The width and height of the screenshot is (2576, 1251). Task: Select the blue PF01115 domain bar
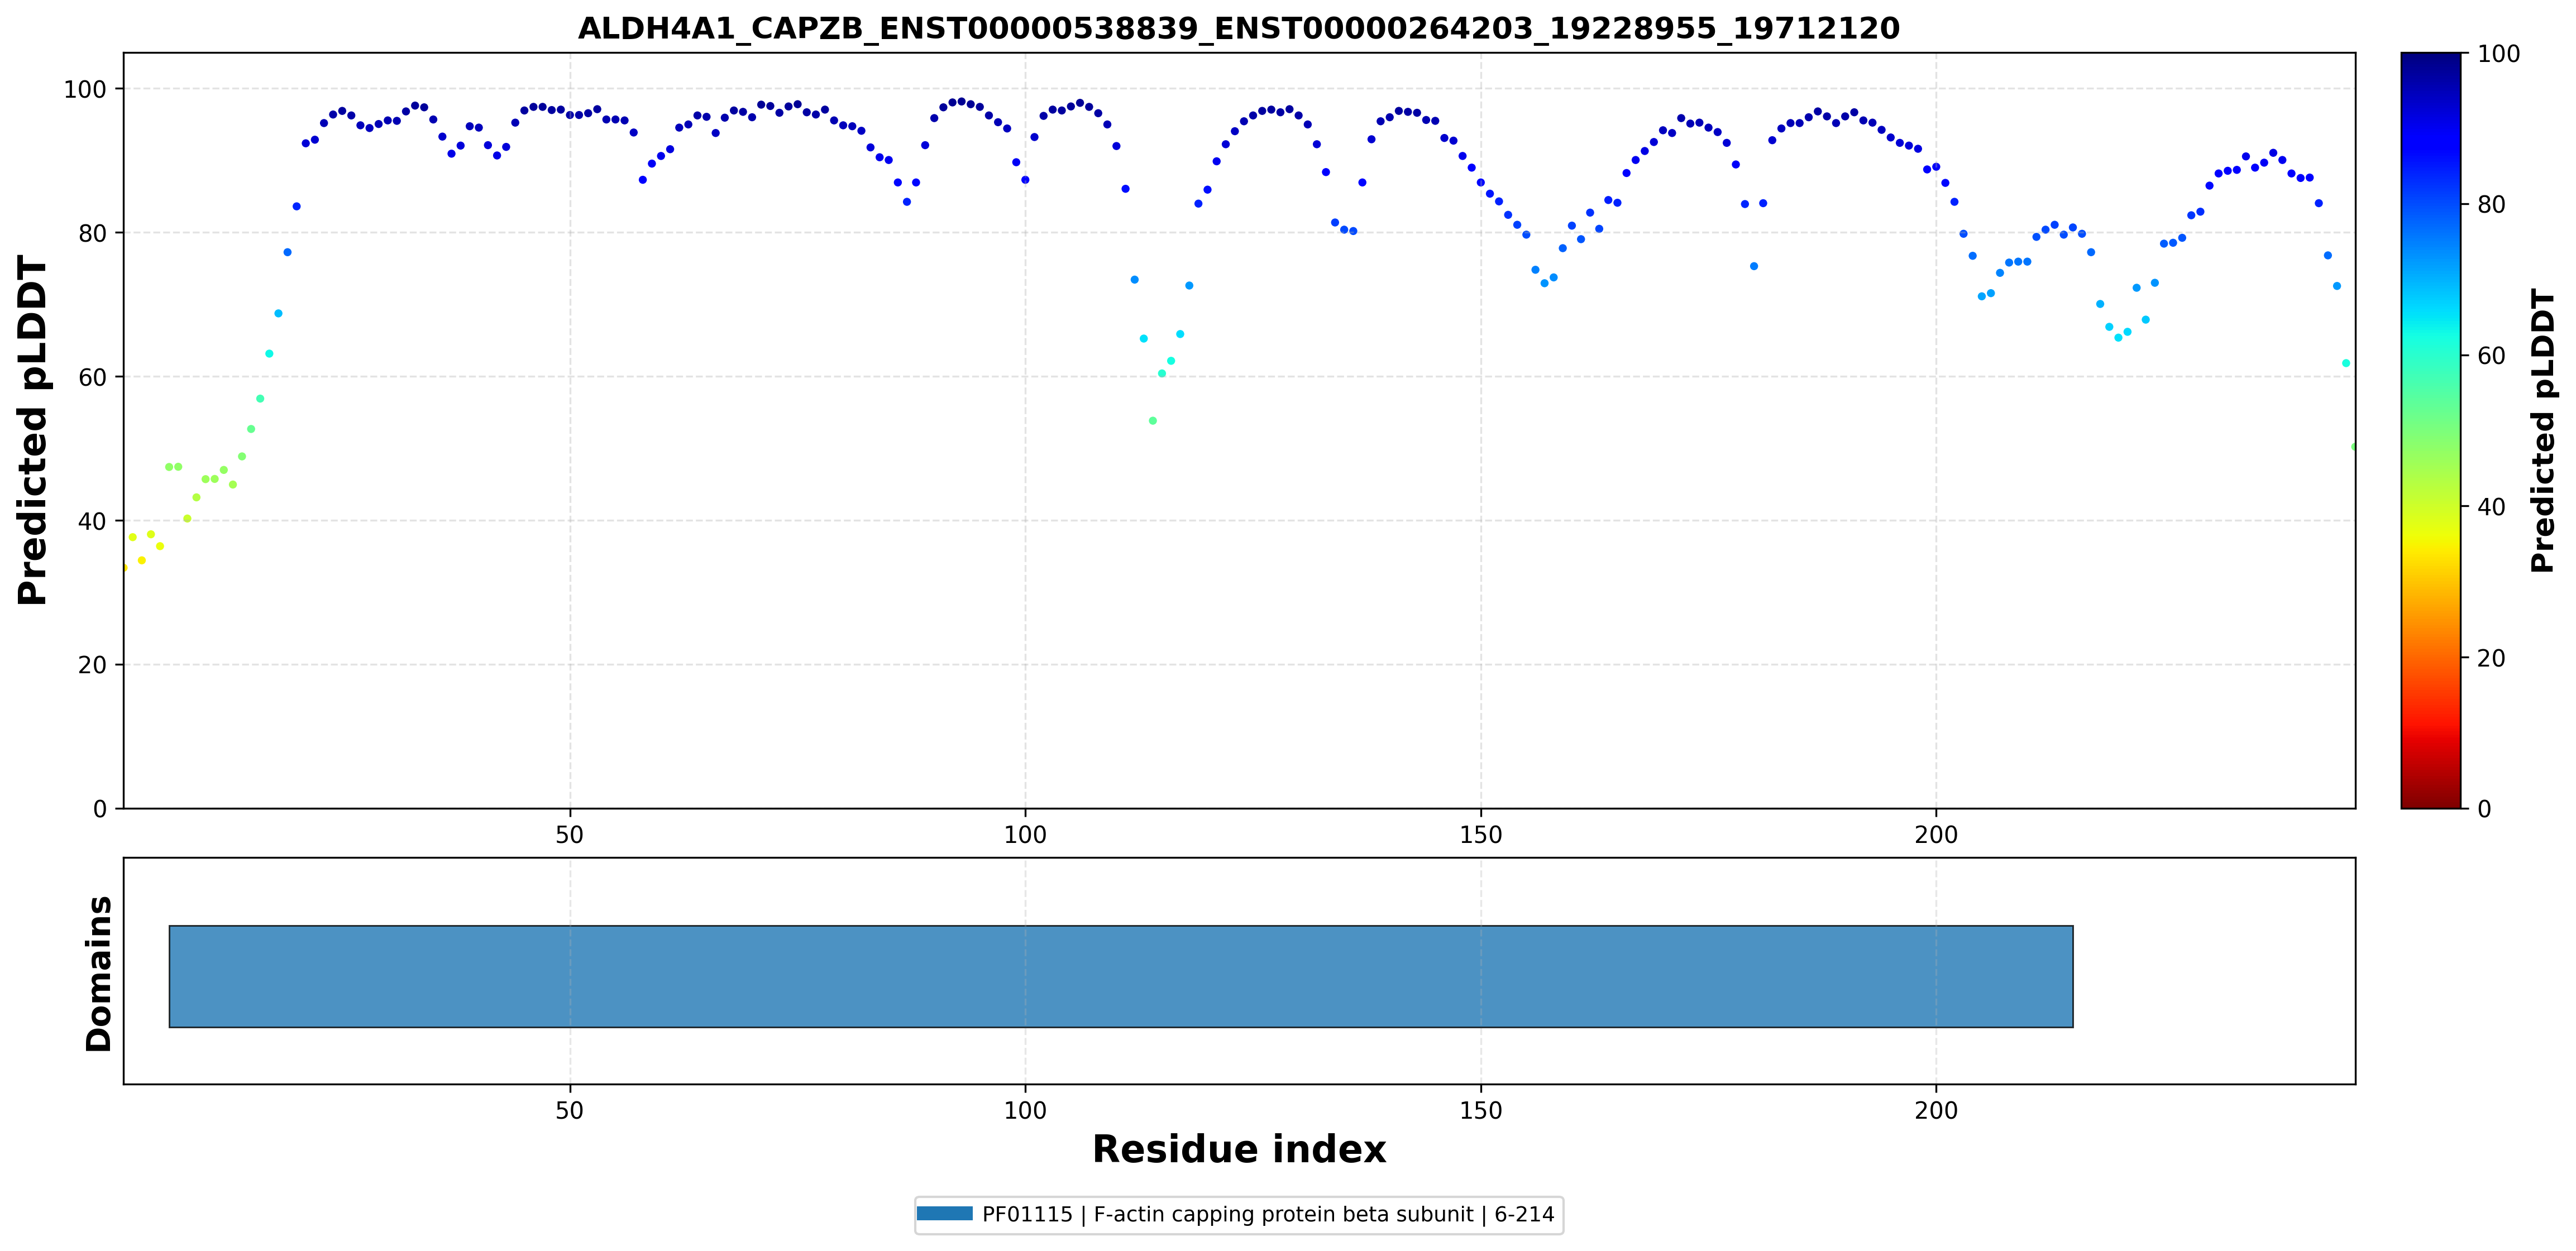tap(1121, 976)
